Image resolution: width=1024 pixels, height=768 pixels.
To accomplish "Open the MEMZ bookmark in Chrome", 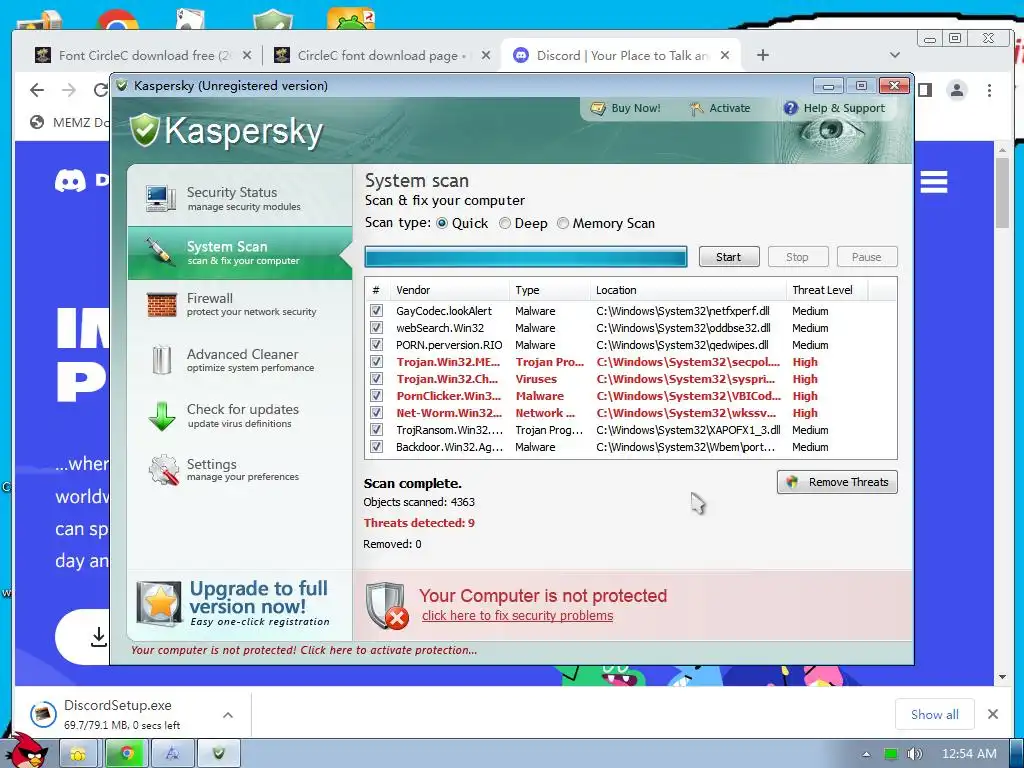I will click(69, 122).
